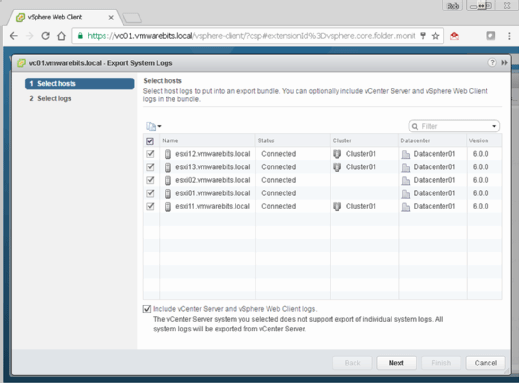
Task: Open the Chrome three-dot menu
Action: (x=509, y=36)
